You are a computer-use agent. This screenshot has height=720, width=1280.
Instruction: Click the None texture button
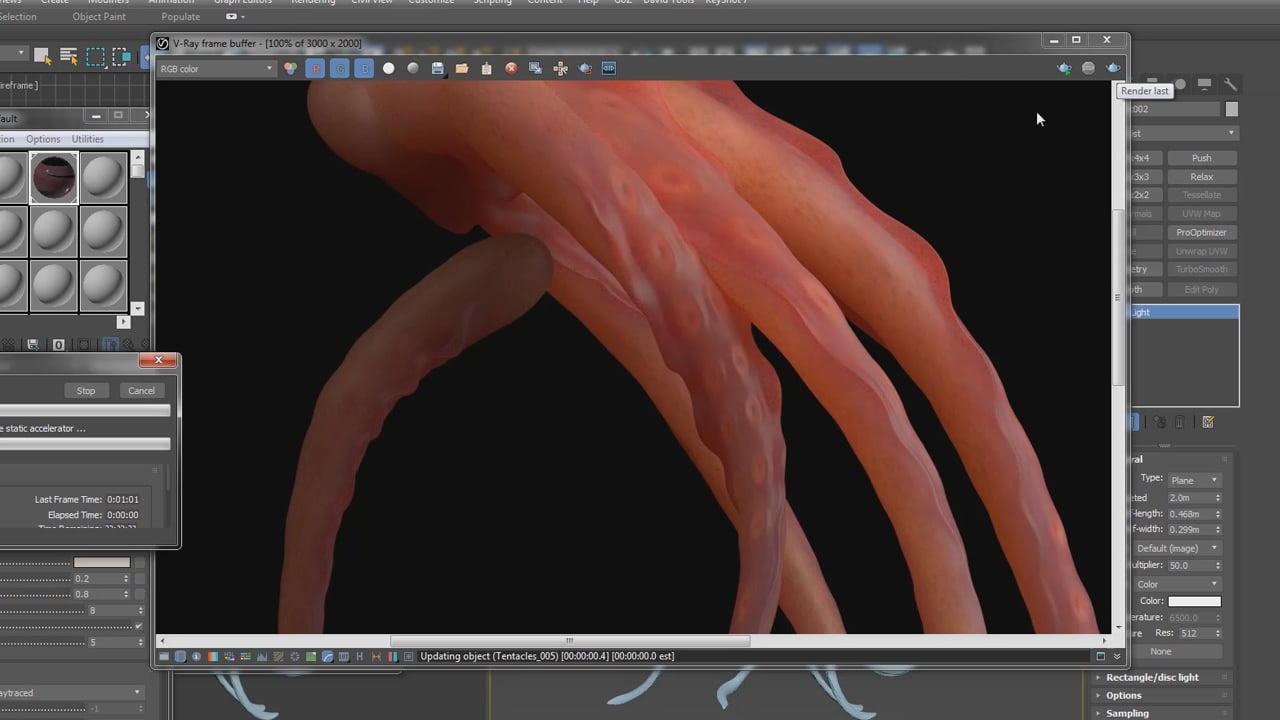1161,651
